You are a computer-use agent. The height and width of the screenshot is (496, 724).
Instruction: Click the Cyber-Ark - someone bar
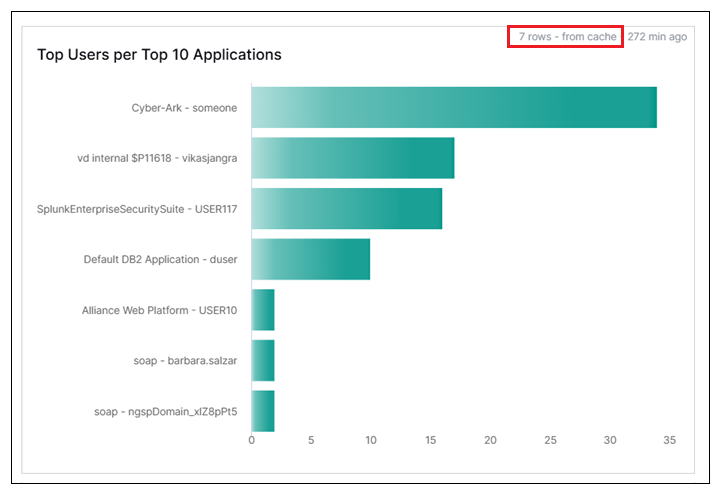tap(454, 107)
